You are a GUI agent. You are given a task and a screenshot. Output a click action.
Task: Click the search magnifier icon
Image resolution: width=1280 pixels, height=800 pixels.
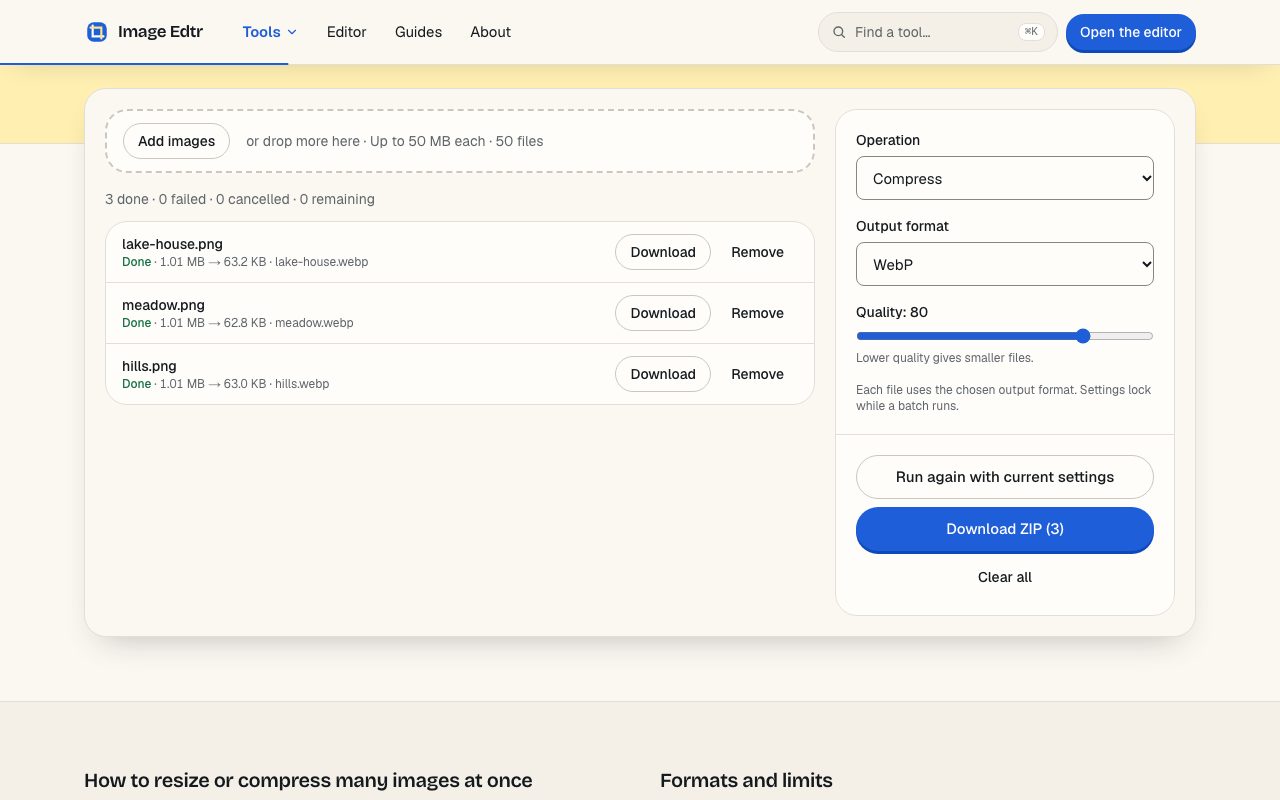pos(839,32)
